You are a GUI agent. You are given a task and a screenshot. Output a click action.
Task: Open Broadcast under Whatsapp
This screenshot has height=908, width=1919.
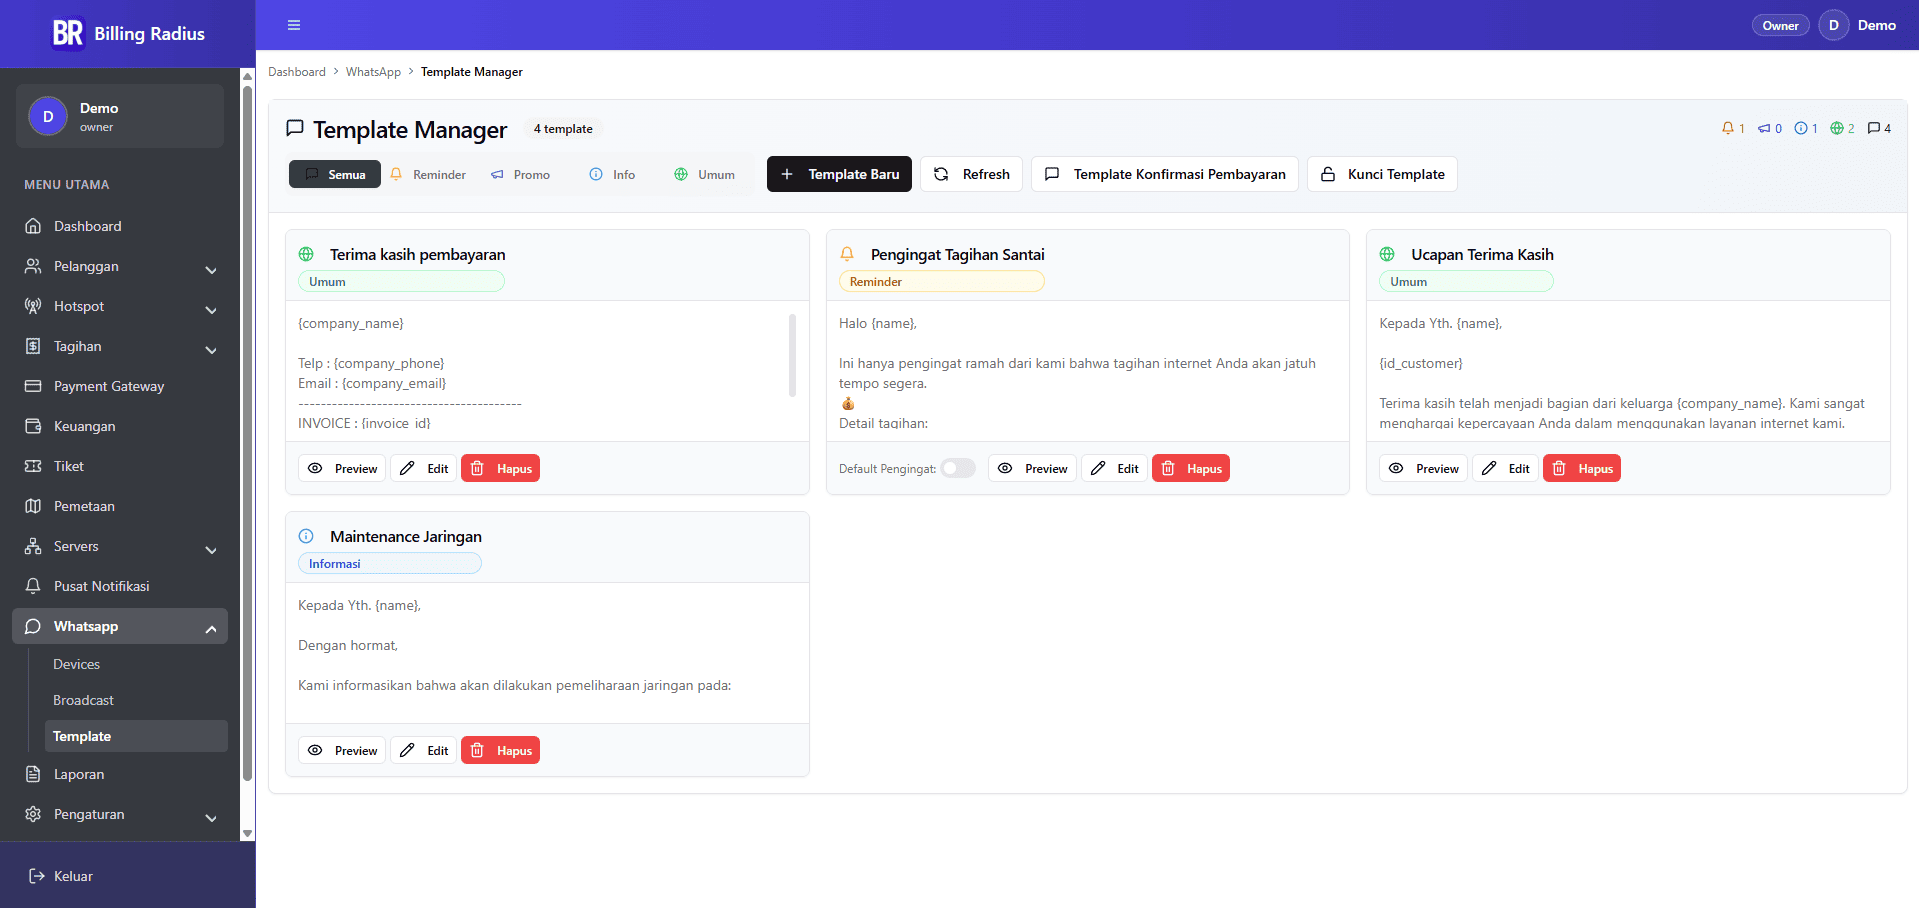tap(136, 700)
